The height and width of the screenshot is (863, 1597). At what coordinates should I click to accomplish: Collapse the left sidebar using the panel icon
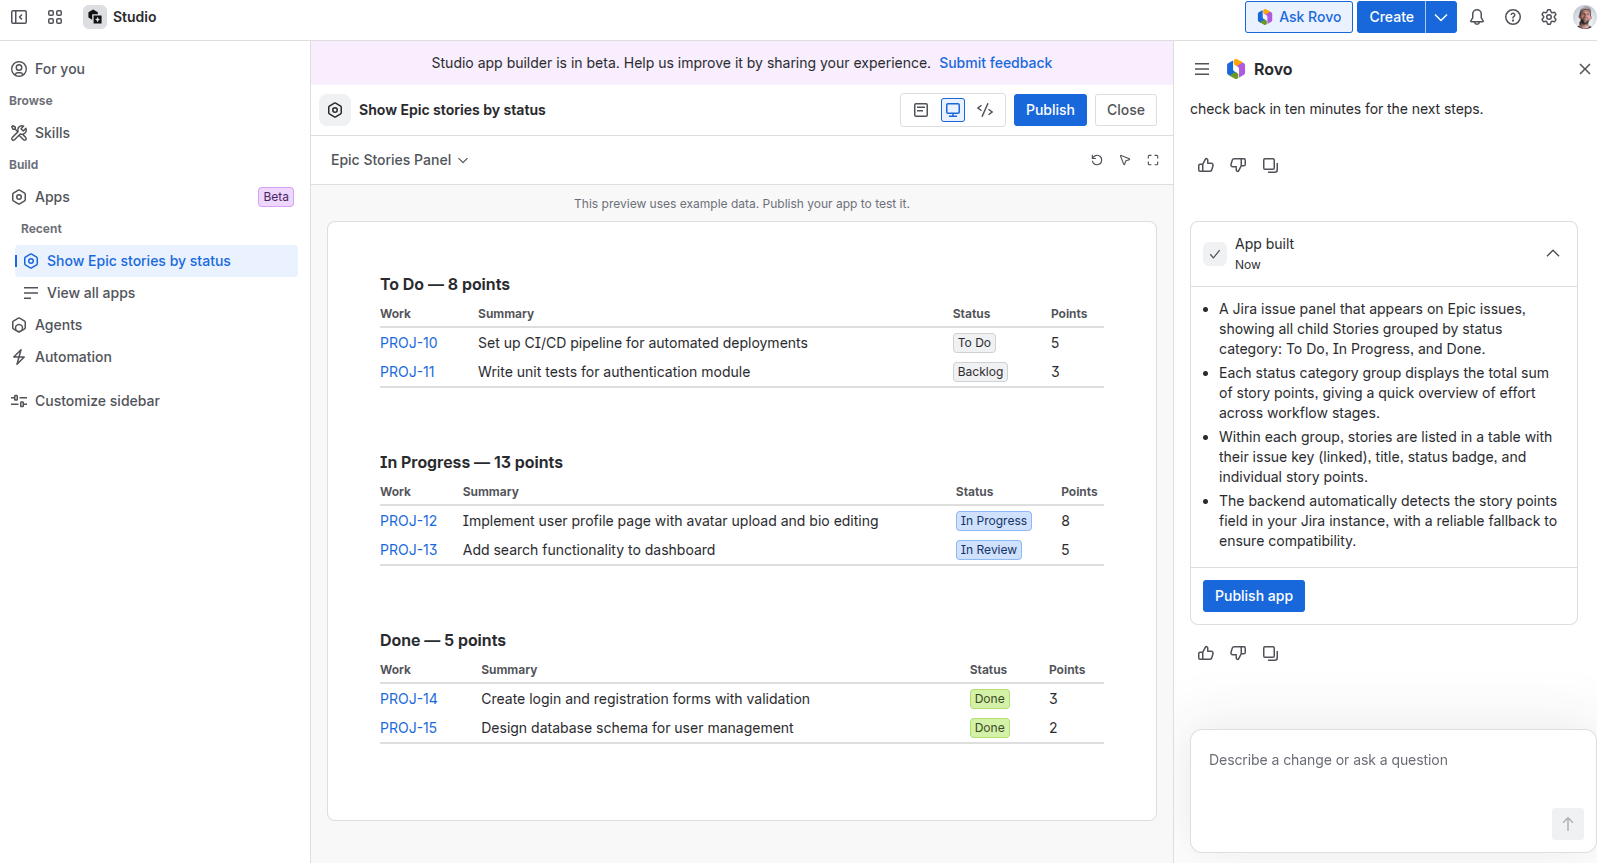[x=19, y=17]
